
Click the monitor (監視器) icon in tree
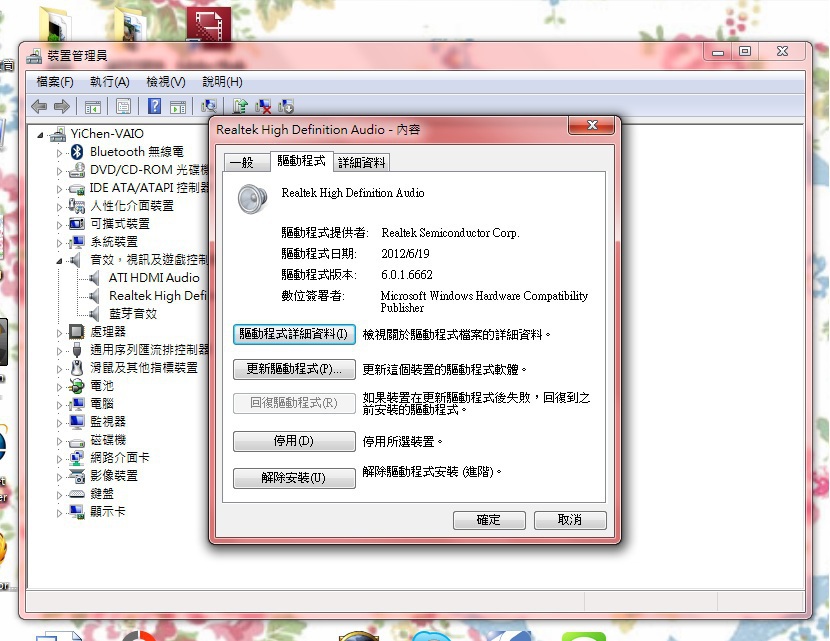coord(77,422)
